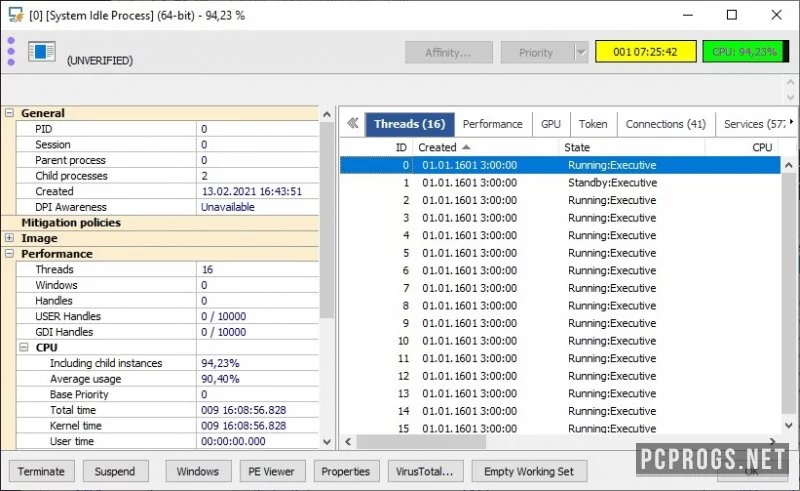The width and height of the screenshot is (800, 491).
Task: Click the Empty Working Set button
Action: pos(529,471)
